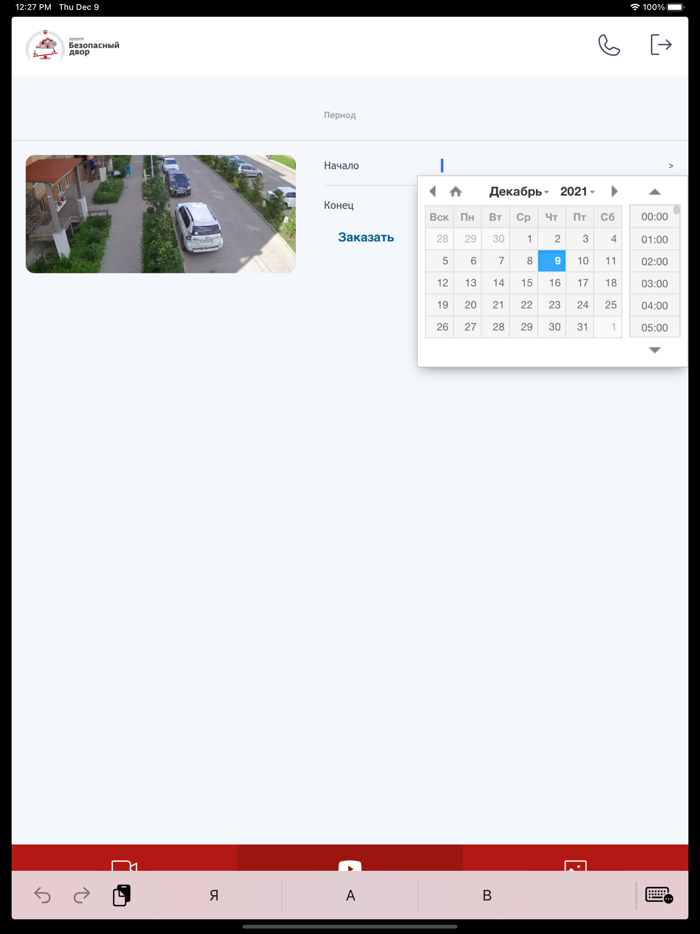The width and height of the screenshot is (700, 934).
Task: Click the Вск weekday header
Action: pyautogui.click(x=440, y=217)
